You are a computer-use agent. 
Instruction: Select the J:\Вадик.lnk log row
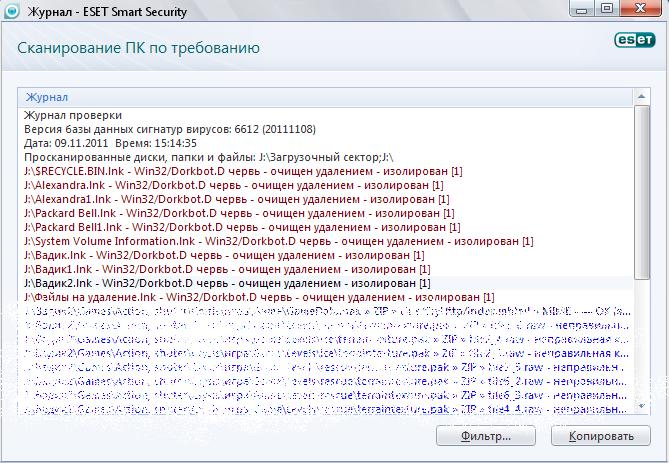[x=326, y=255]
